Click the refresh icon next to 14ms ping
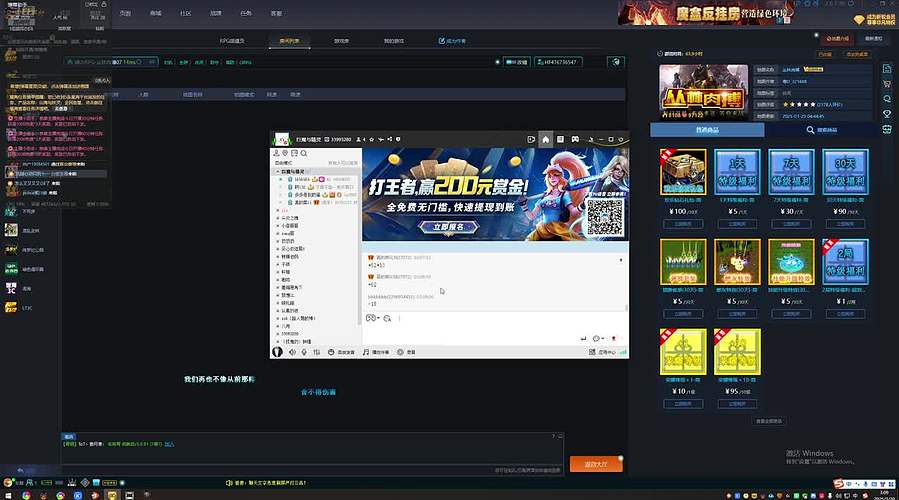Viewport: 899px width, 500px height. (139, 62)
